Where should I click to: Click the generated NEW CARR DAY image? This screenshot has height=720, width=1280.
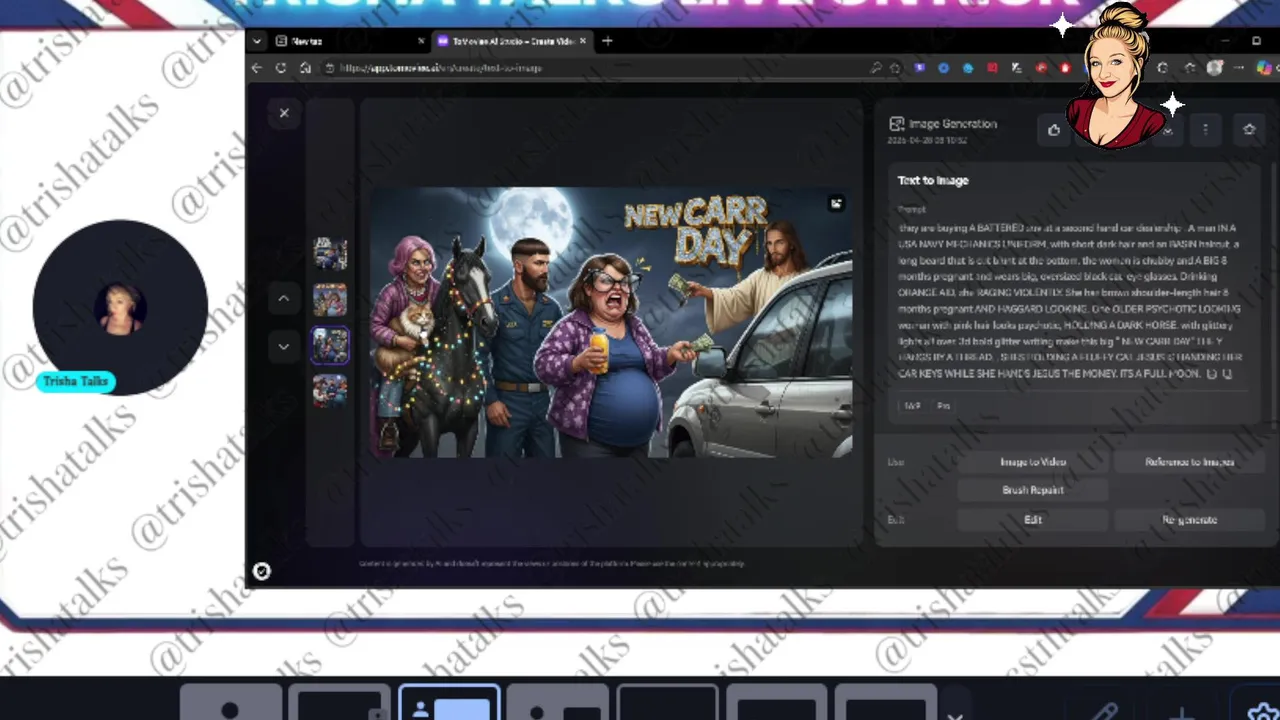[x=611, y=322]
